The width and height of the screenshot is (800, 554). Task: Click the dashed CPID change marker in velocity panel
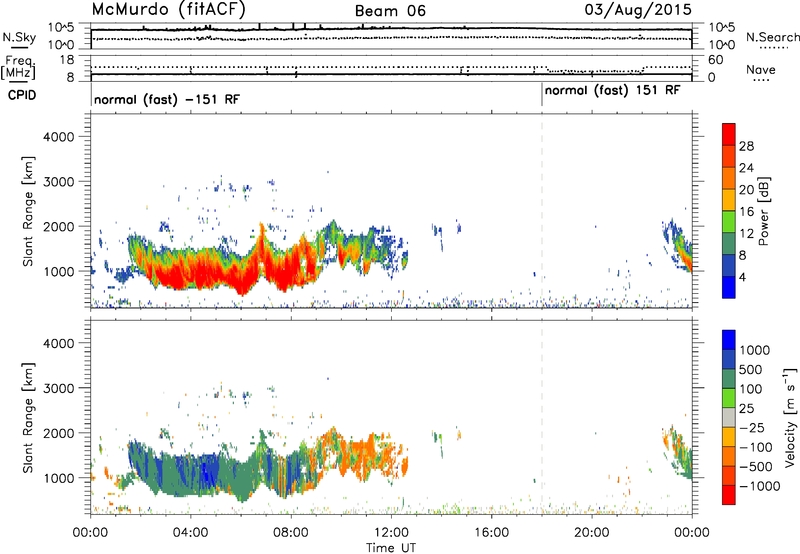[542, 418]
